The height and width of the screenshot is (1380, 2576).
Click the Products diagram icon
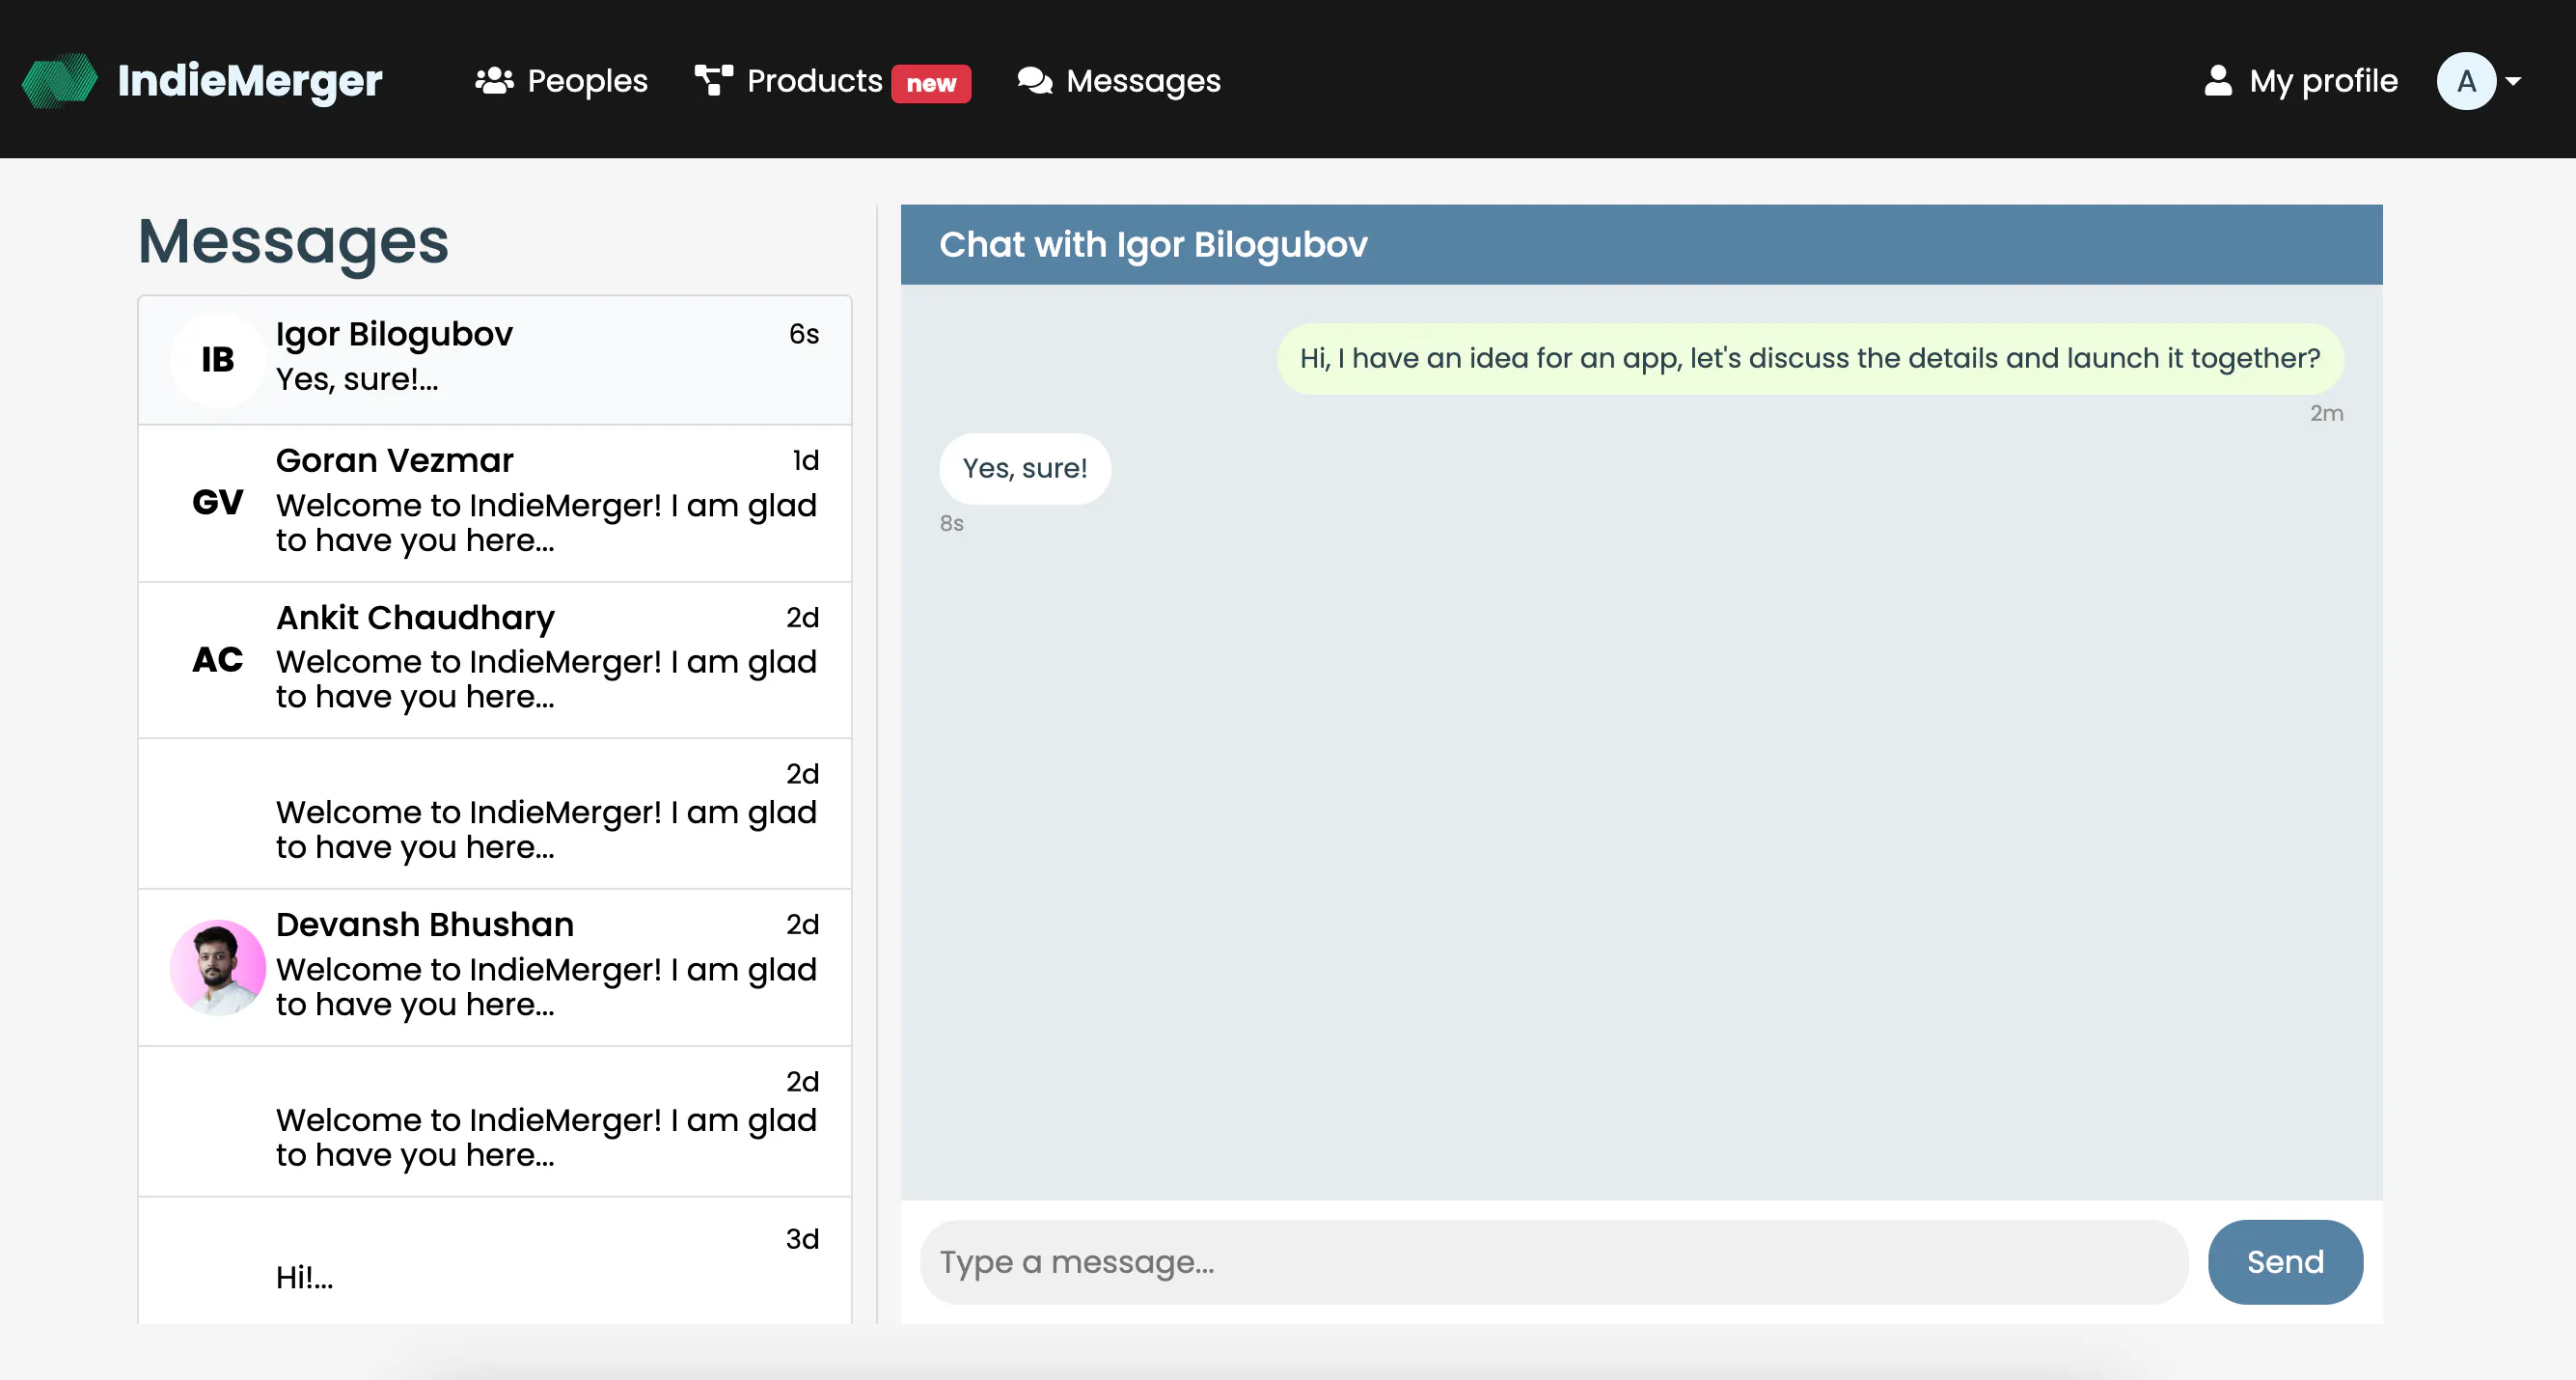714,80
